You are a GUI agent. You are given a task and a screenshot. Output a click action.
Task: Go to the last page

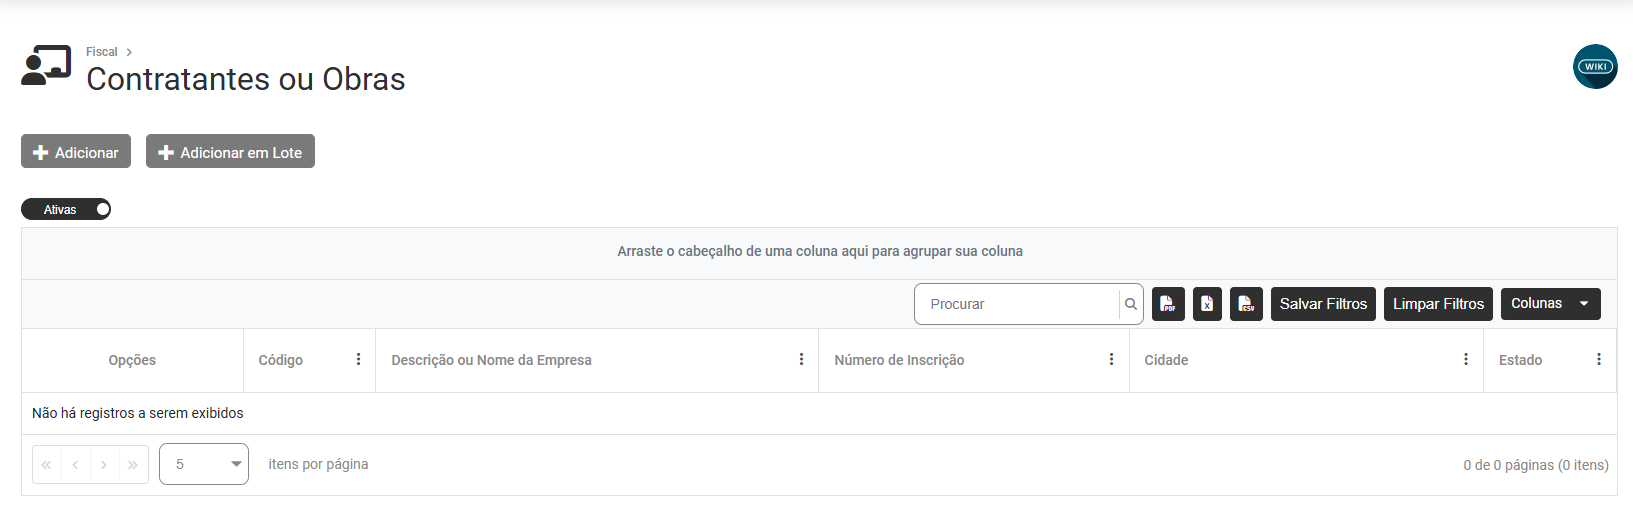pos(133,465)
